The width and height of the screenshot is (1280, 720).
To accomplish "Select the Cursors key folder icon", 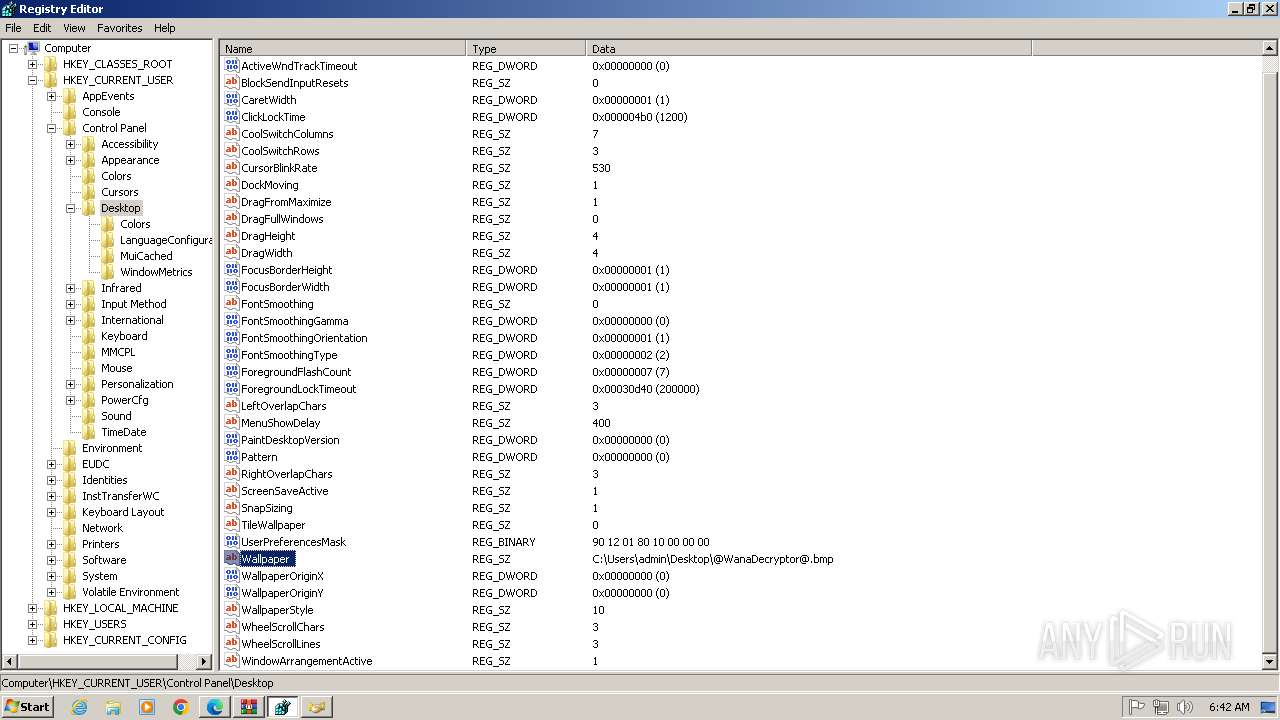I will pyautogui.click(x=89, y=192).
